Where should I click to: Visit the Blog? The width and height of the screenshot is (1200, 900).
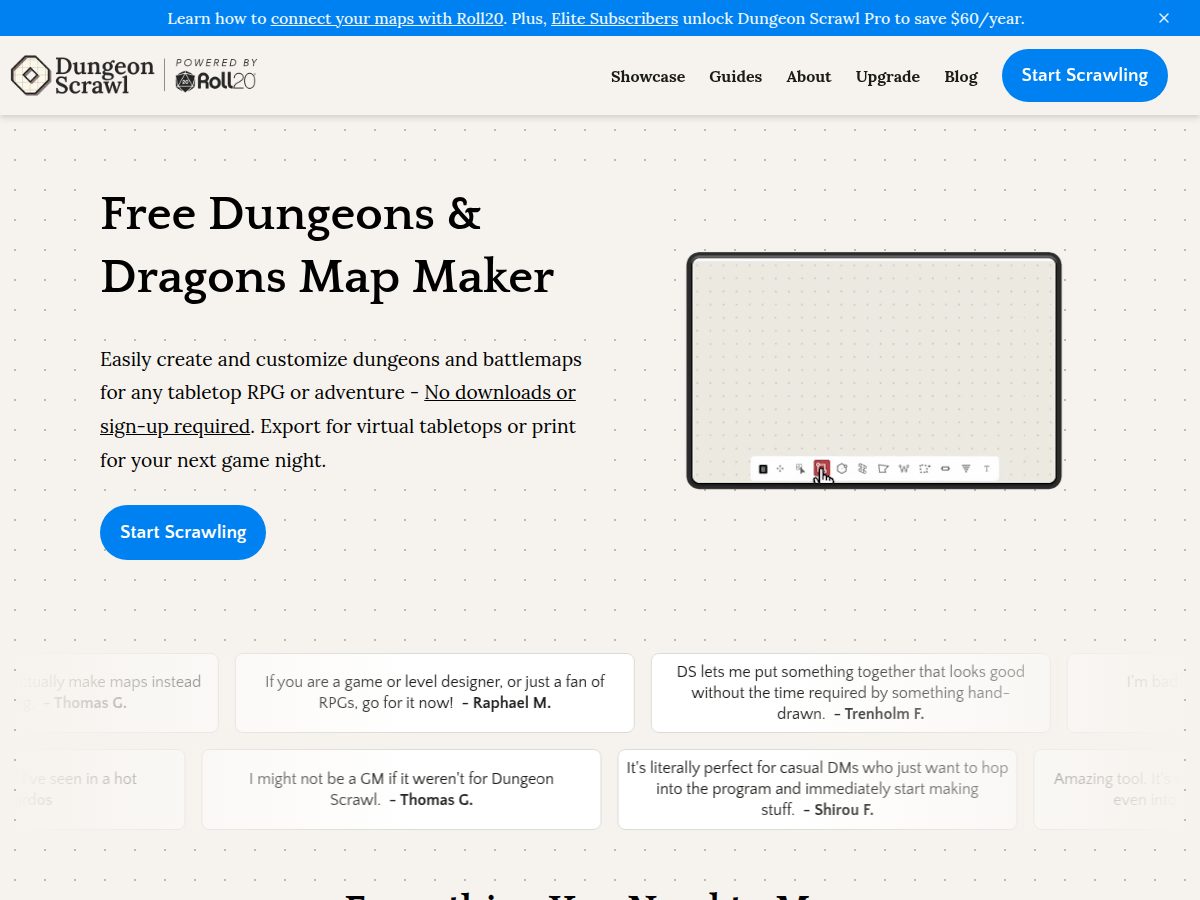pos(961,76)
